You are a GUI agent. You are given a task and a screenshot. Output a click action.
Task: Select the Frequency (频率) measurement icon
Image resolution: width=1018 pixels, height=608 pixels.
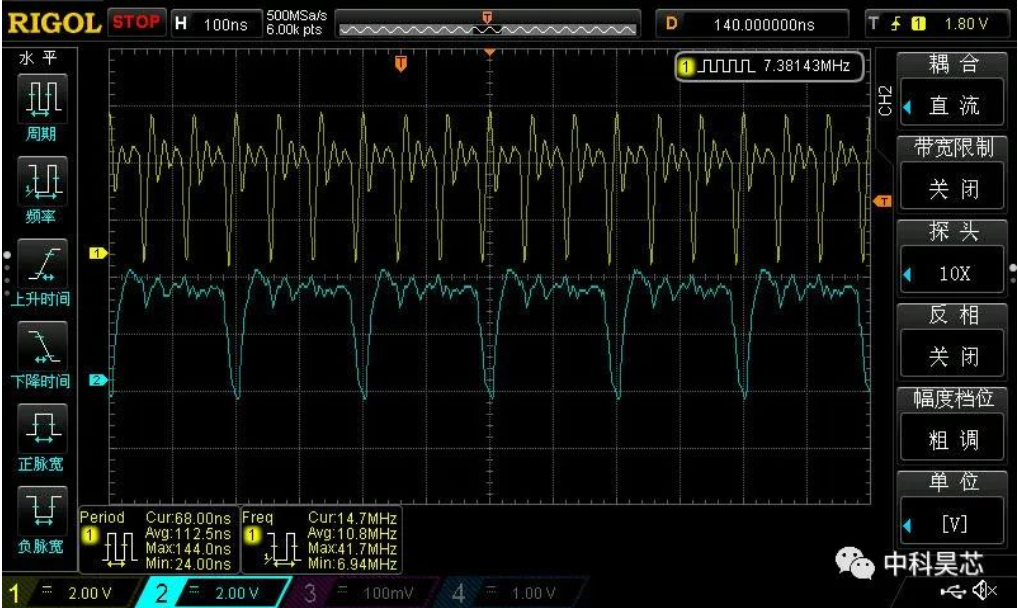pyautogui.click(x=42, y=181)
